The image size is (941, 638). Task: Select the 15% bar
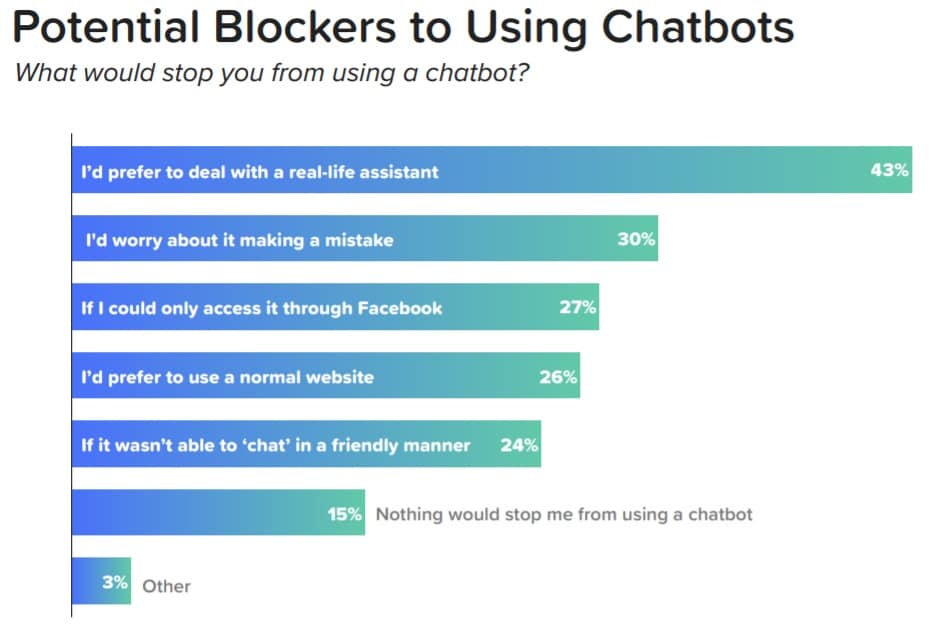[218, 512]
